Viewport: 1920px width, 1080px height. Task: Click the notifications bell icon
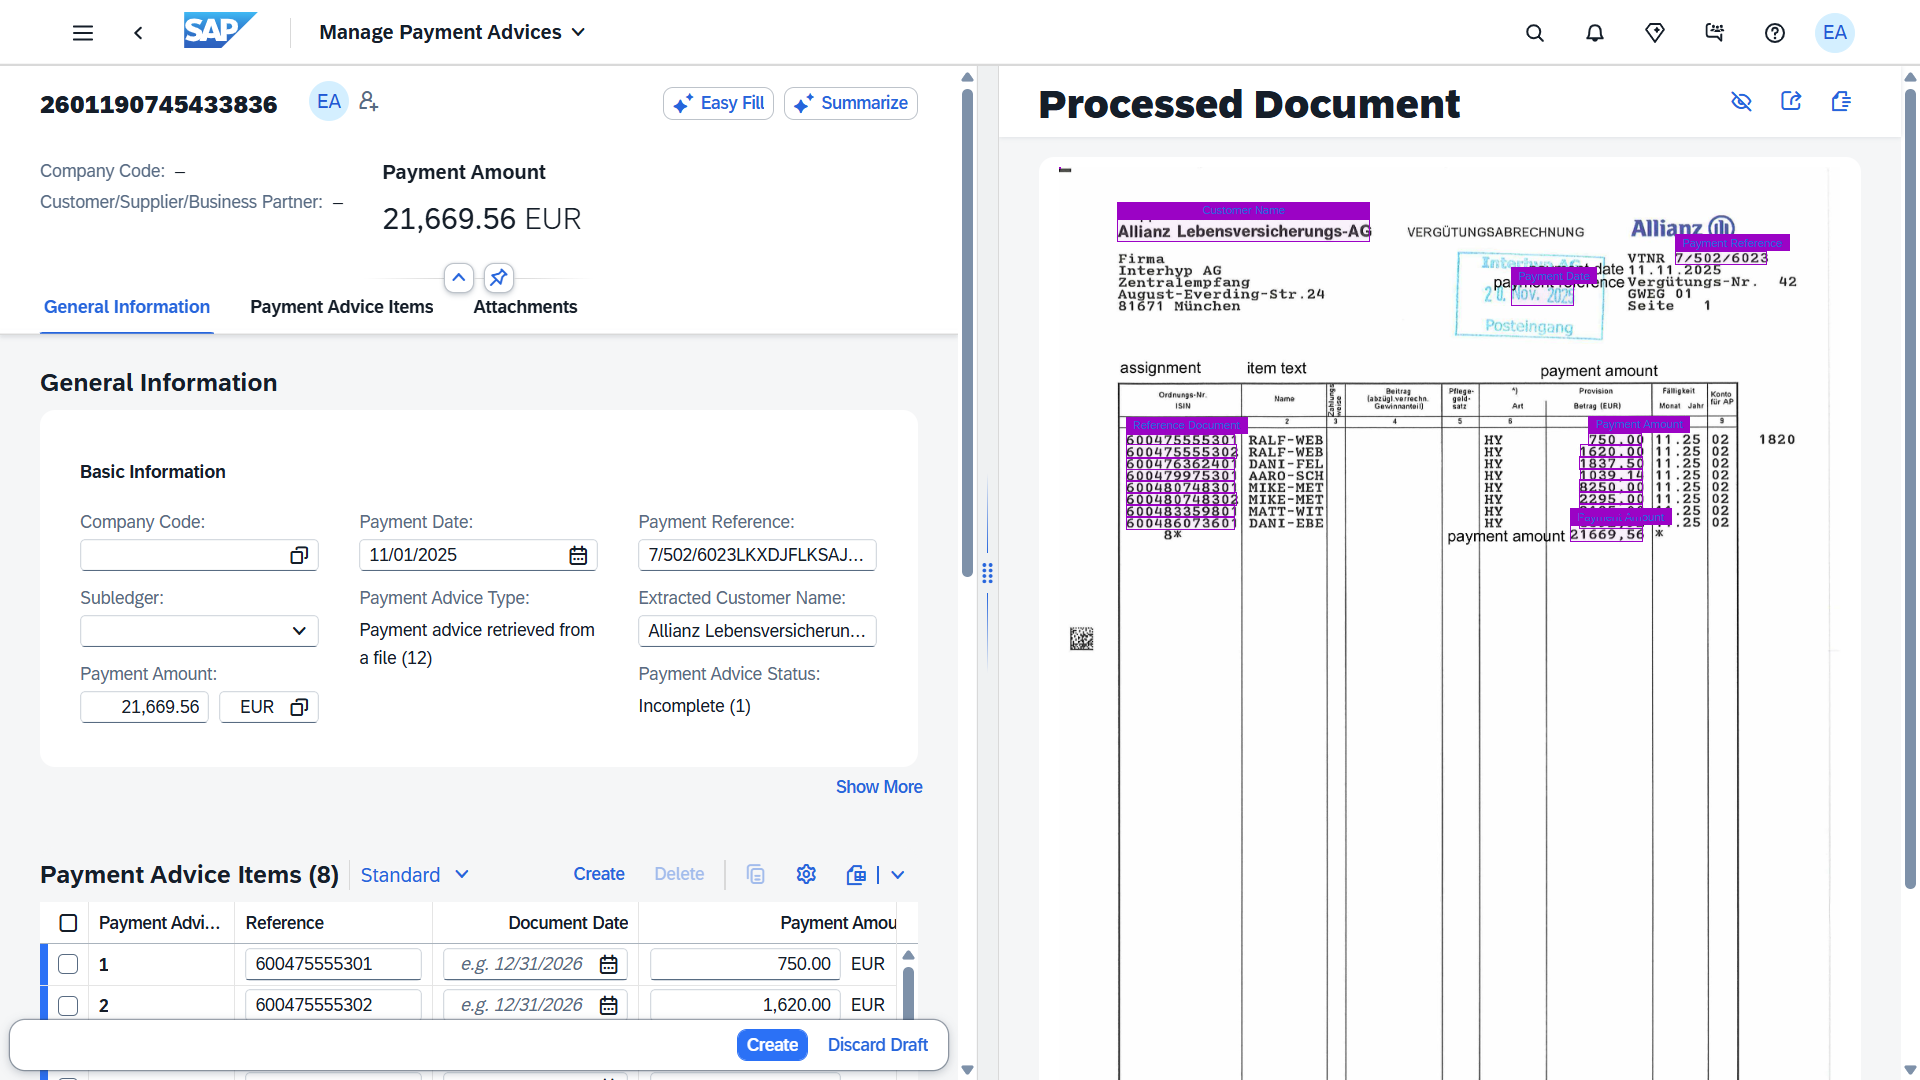click(1595, 33)
